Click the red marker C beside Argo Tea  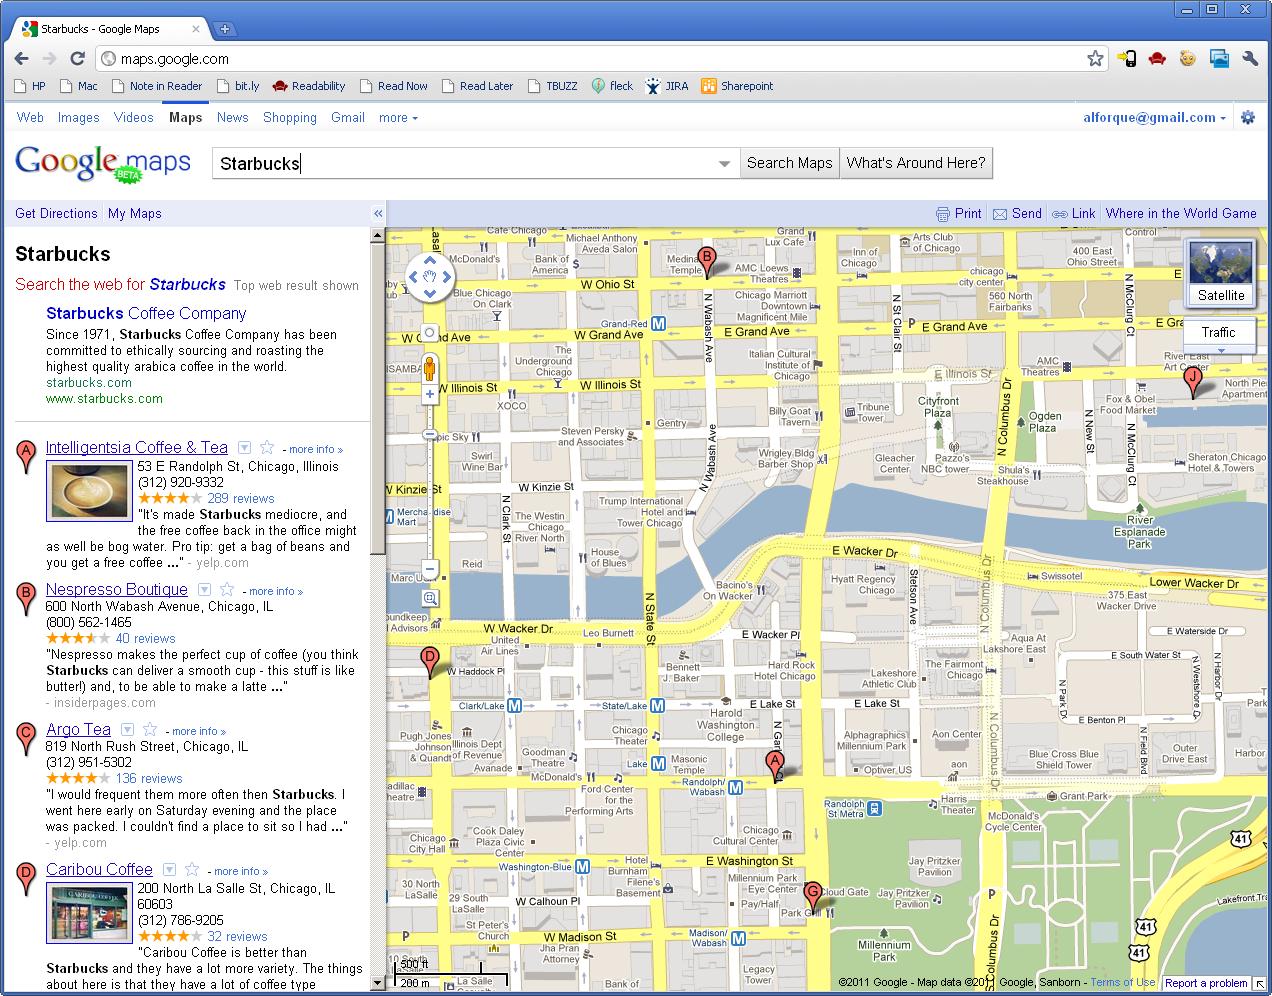point(27,738)
